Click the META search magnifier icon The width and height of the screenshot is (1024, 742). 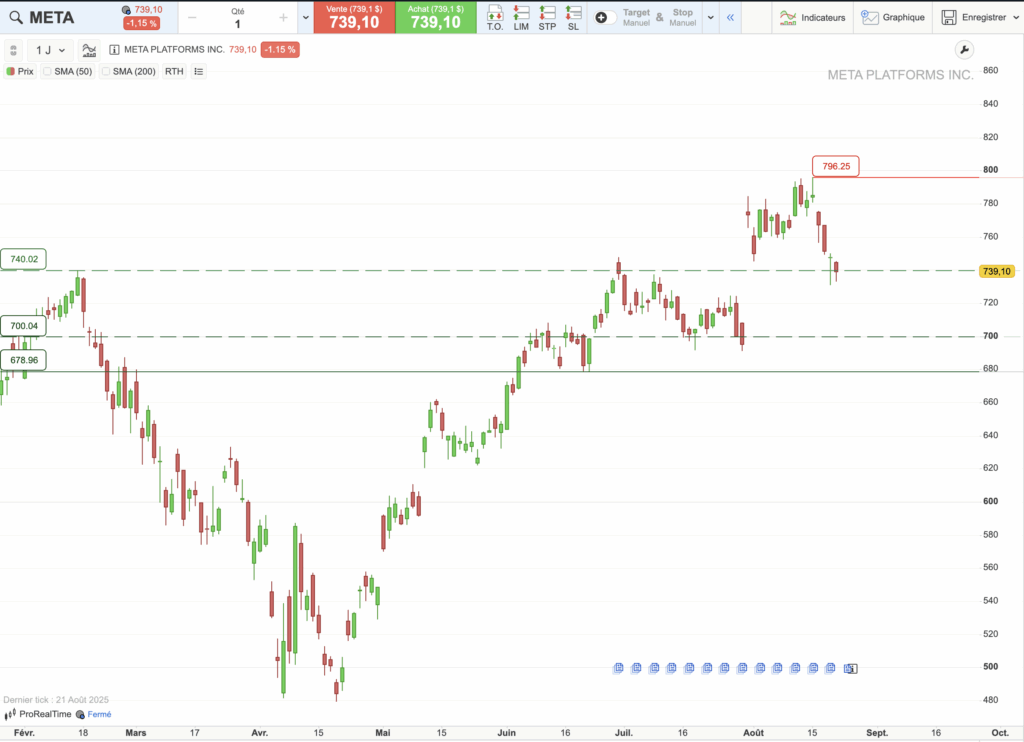pos(16,17)
